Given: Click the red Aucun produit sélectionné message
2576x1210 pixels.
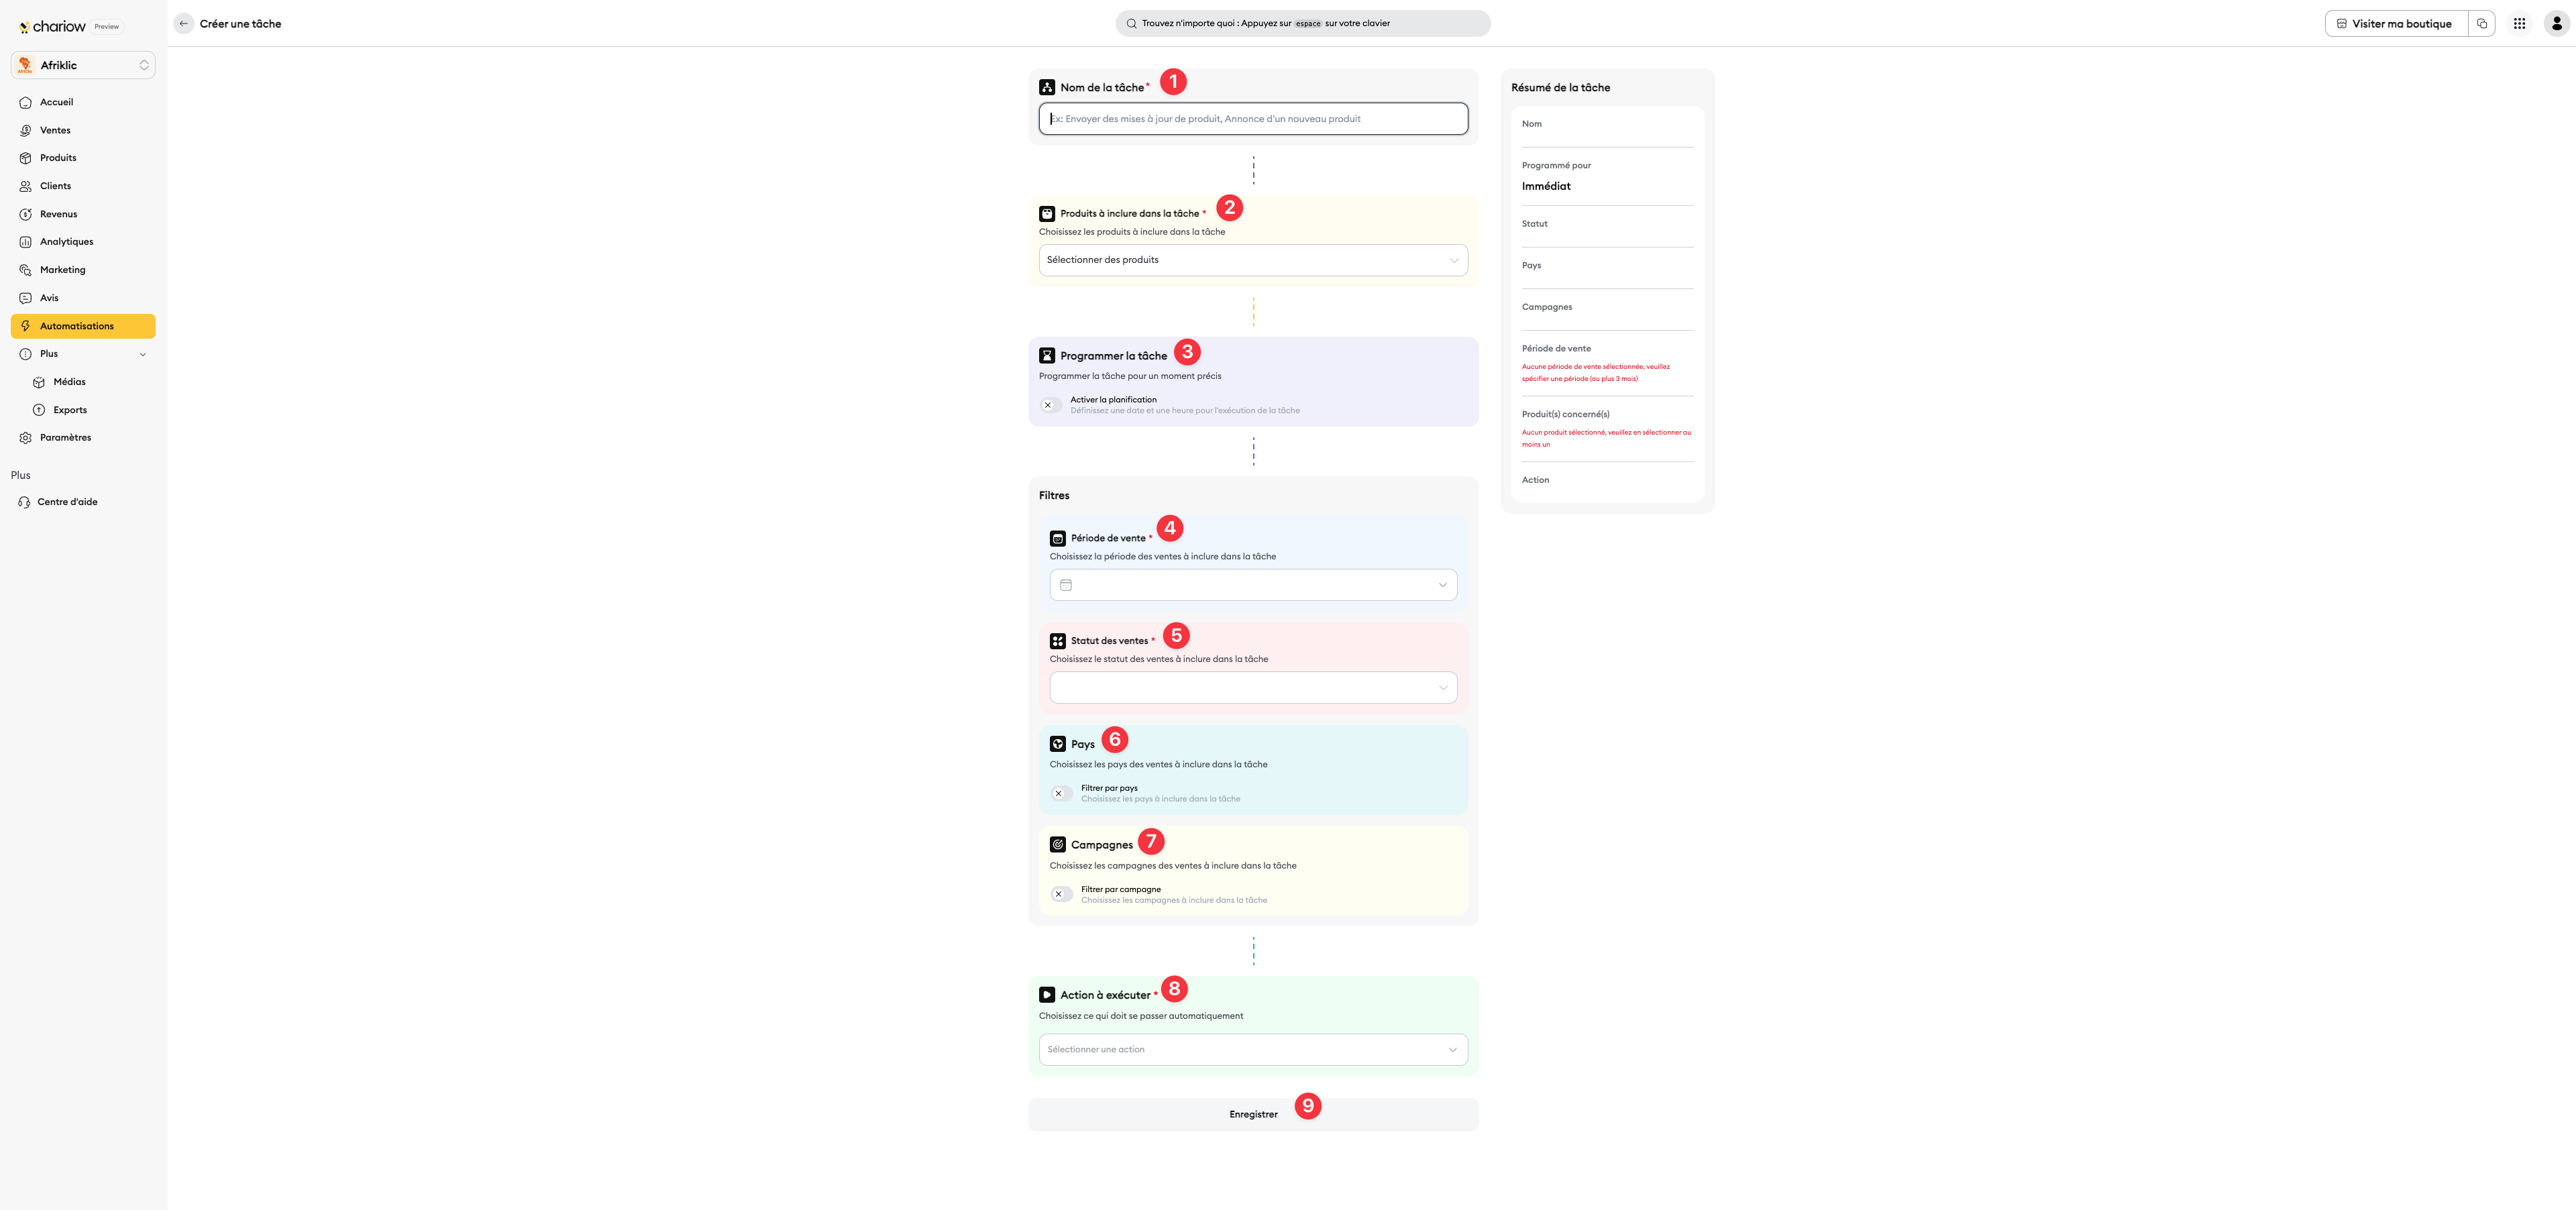Looking at the screenshot, I should [1606, 439].
